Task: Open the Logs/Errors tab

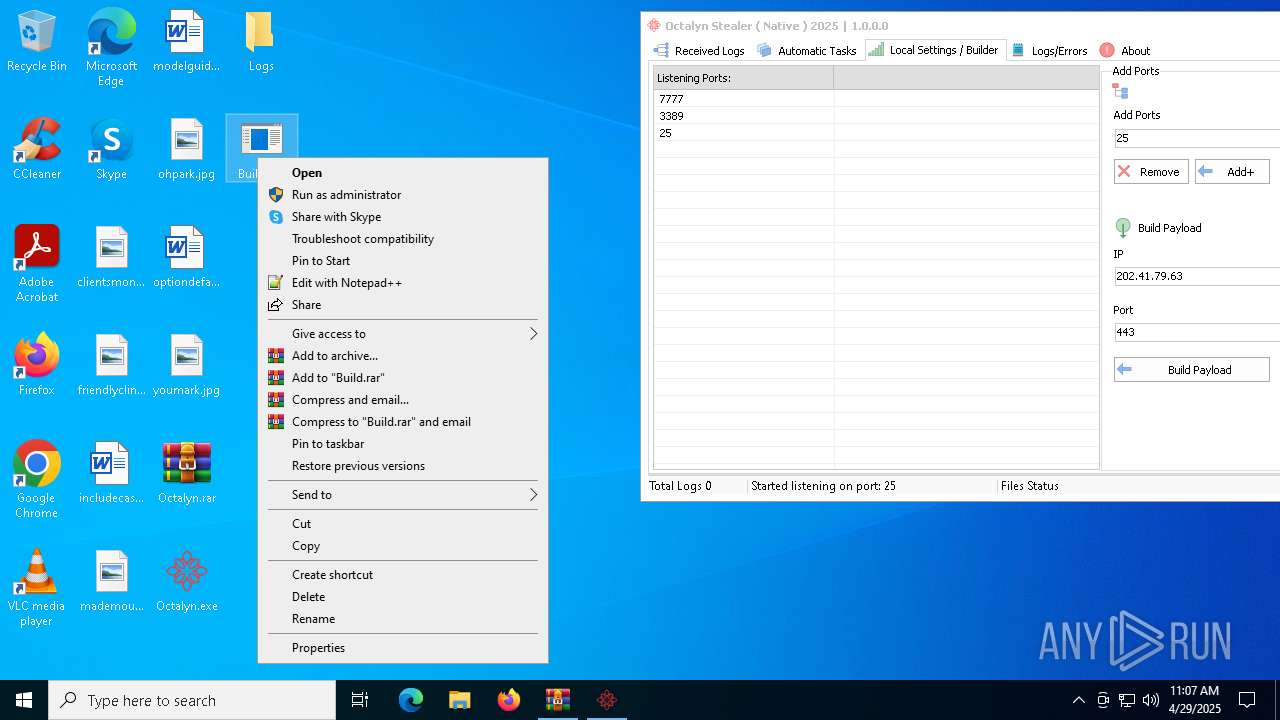Action: [x=1049, y=51]
